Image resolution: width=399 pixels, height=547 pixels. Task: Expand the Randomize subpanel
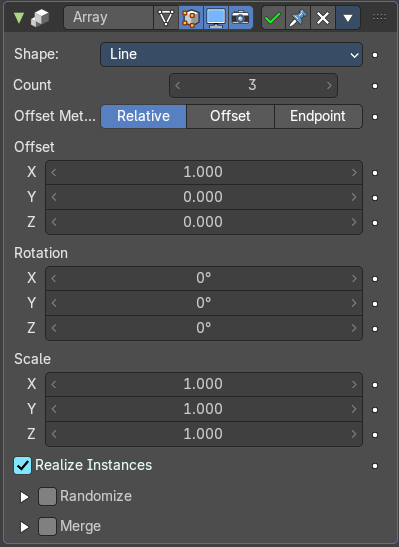click(24, 497)
